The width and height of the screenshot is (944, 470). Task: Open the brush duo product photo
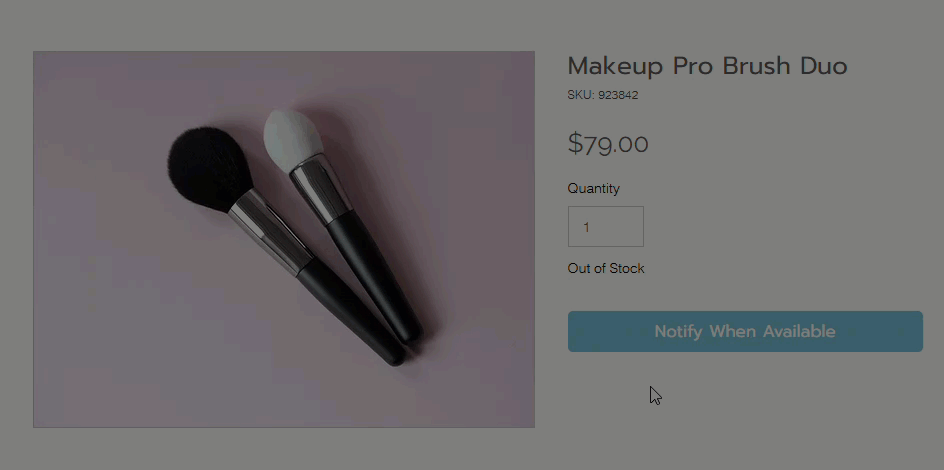tap(284, 239)
